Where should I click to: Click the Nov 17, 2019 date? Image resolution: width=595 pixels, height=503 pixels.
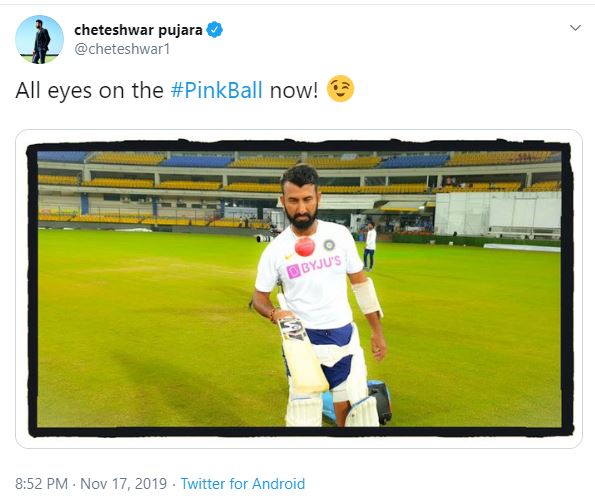(x=123, y=484)
